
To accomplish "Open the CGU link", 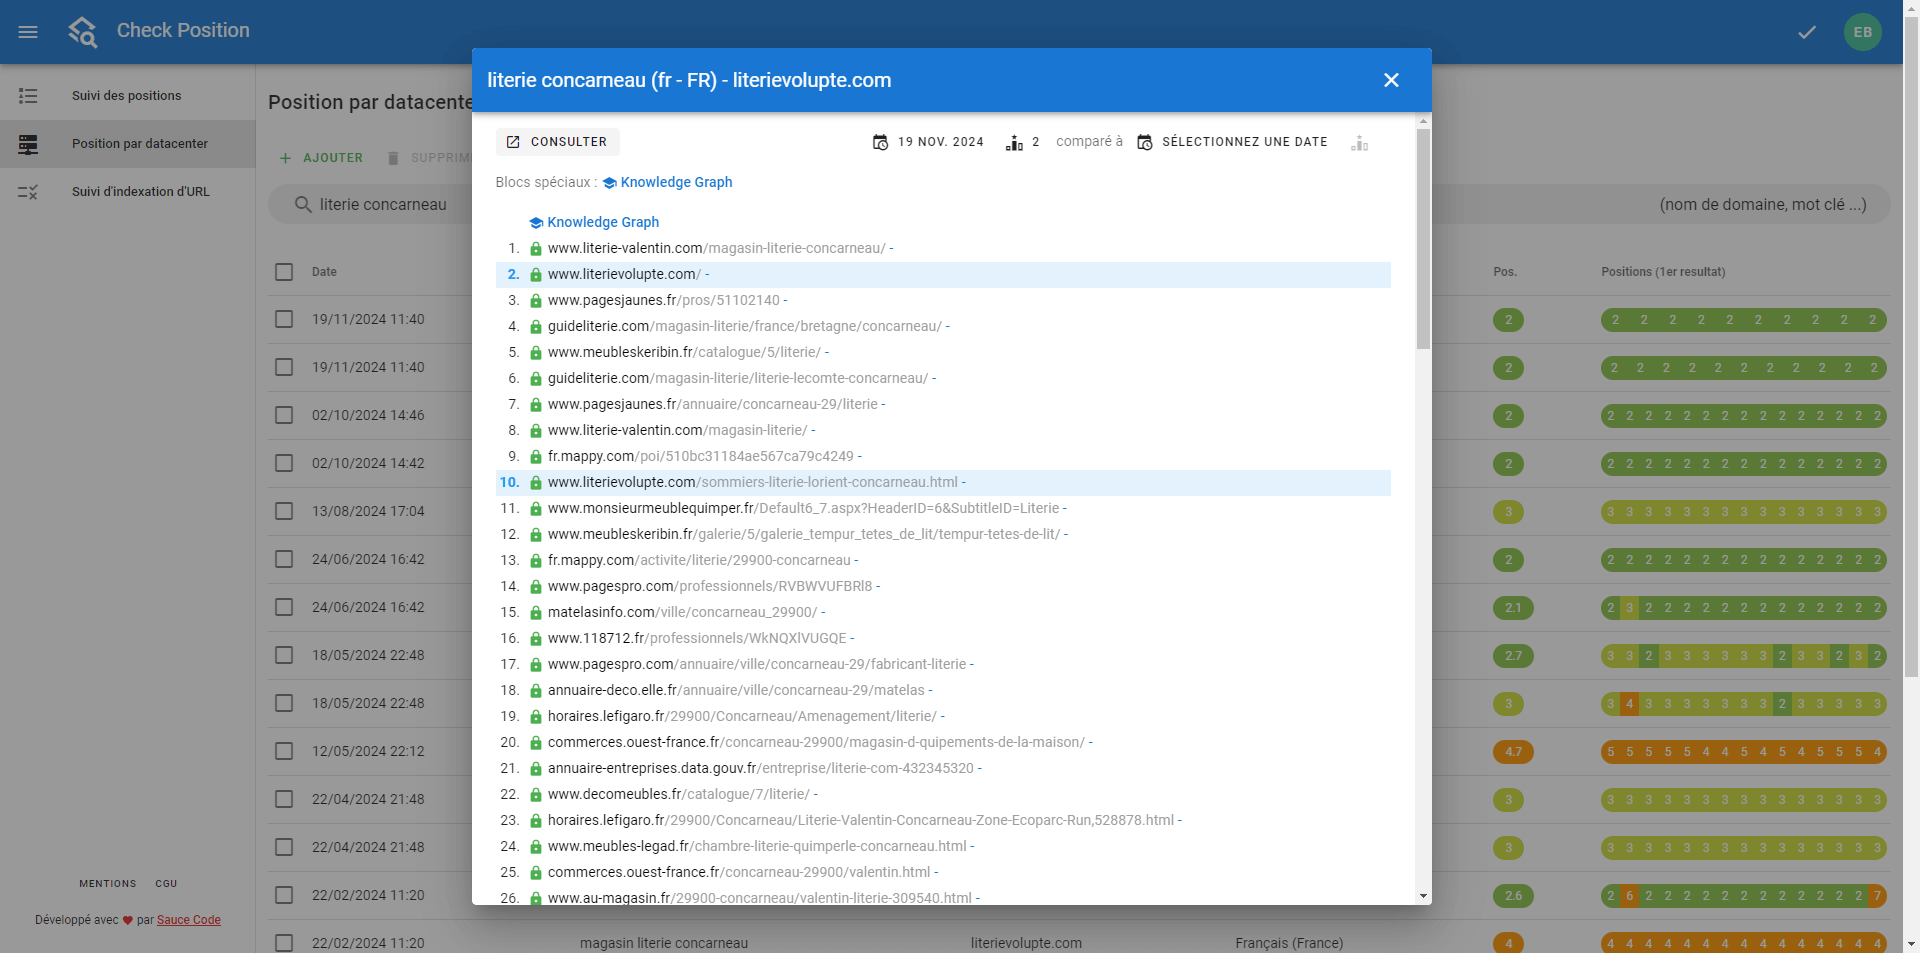I will [x=166, y=884].
